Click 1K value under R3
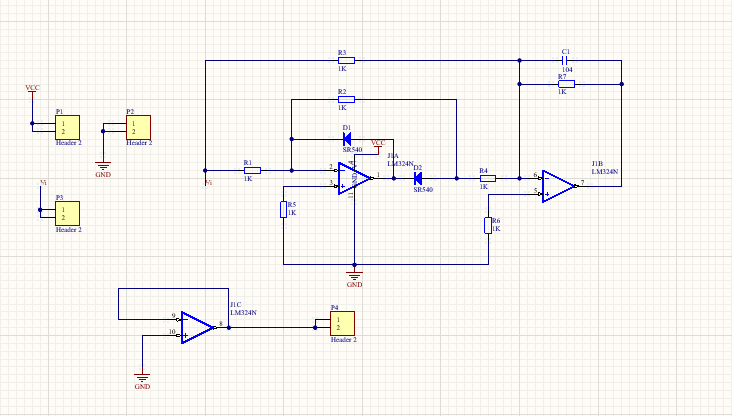 [342, 69]
